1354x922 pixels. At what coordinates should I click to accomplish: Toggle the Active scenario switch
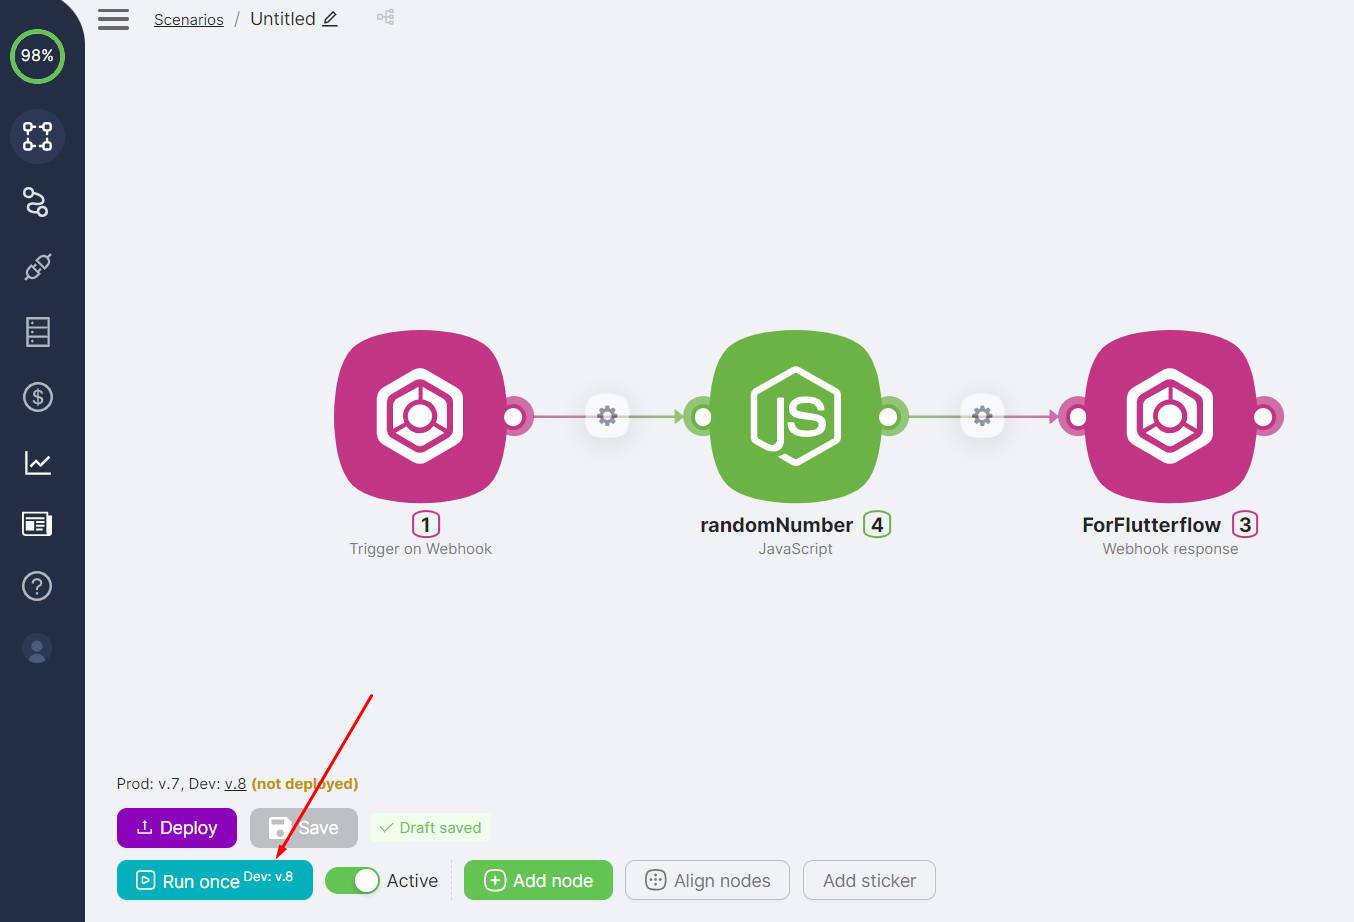click(x=353, y=880)
